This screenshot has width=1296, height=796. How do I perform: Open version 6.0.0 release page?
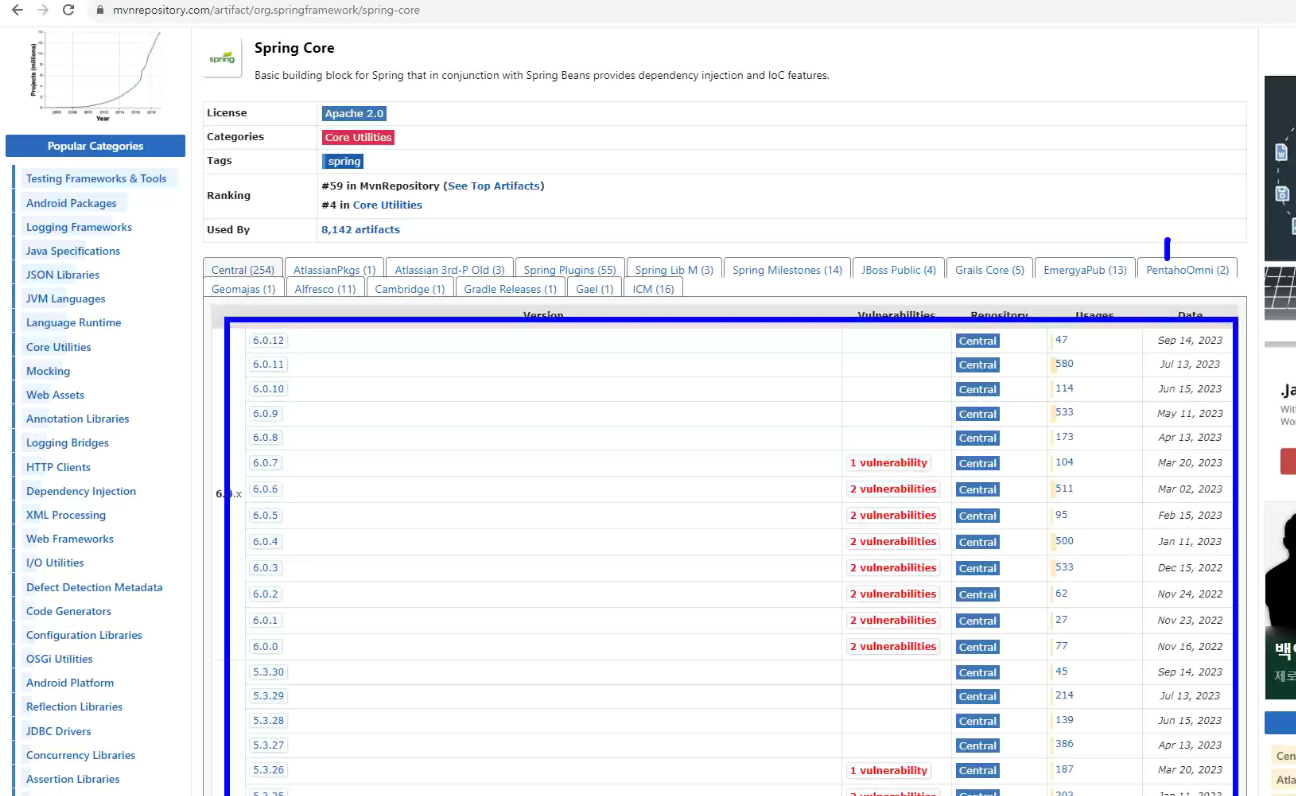[x=266, y=647]
